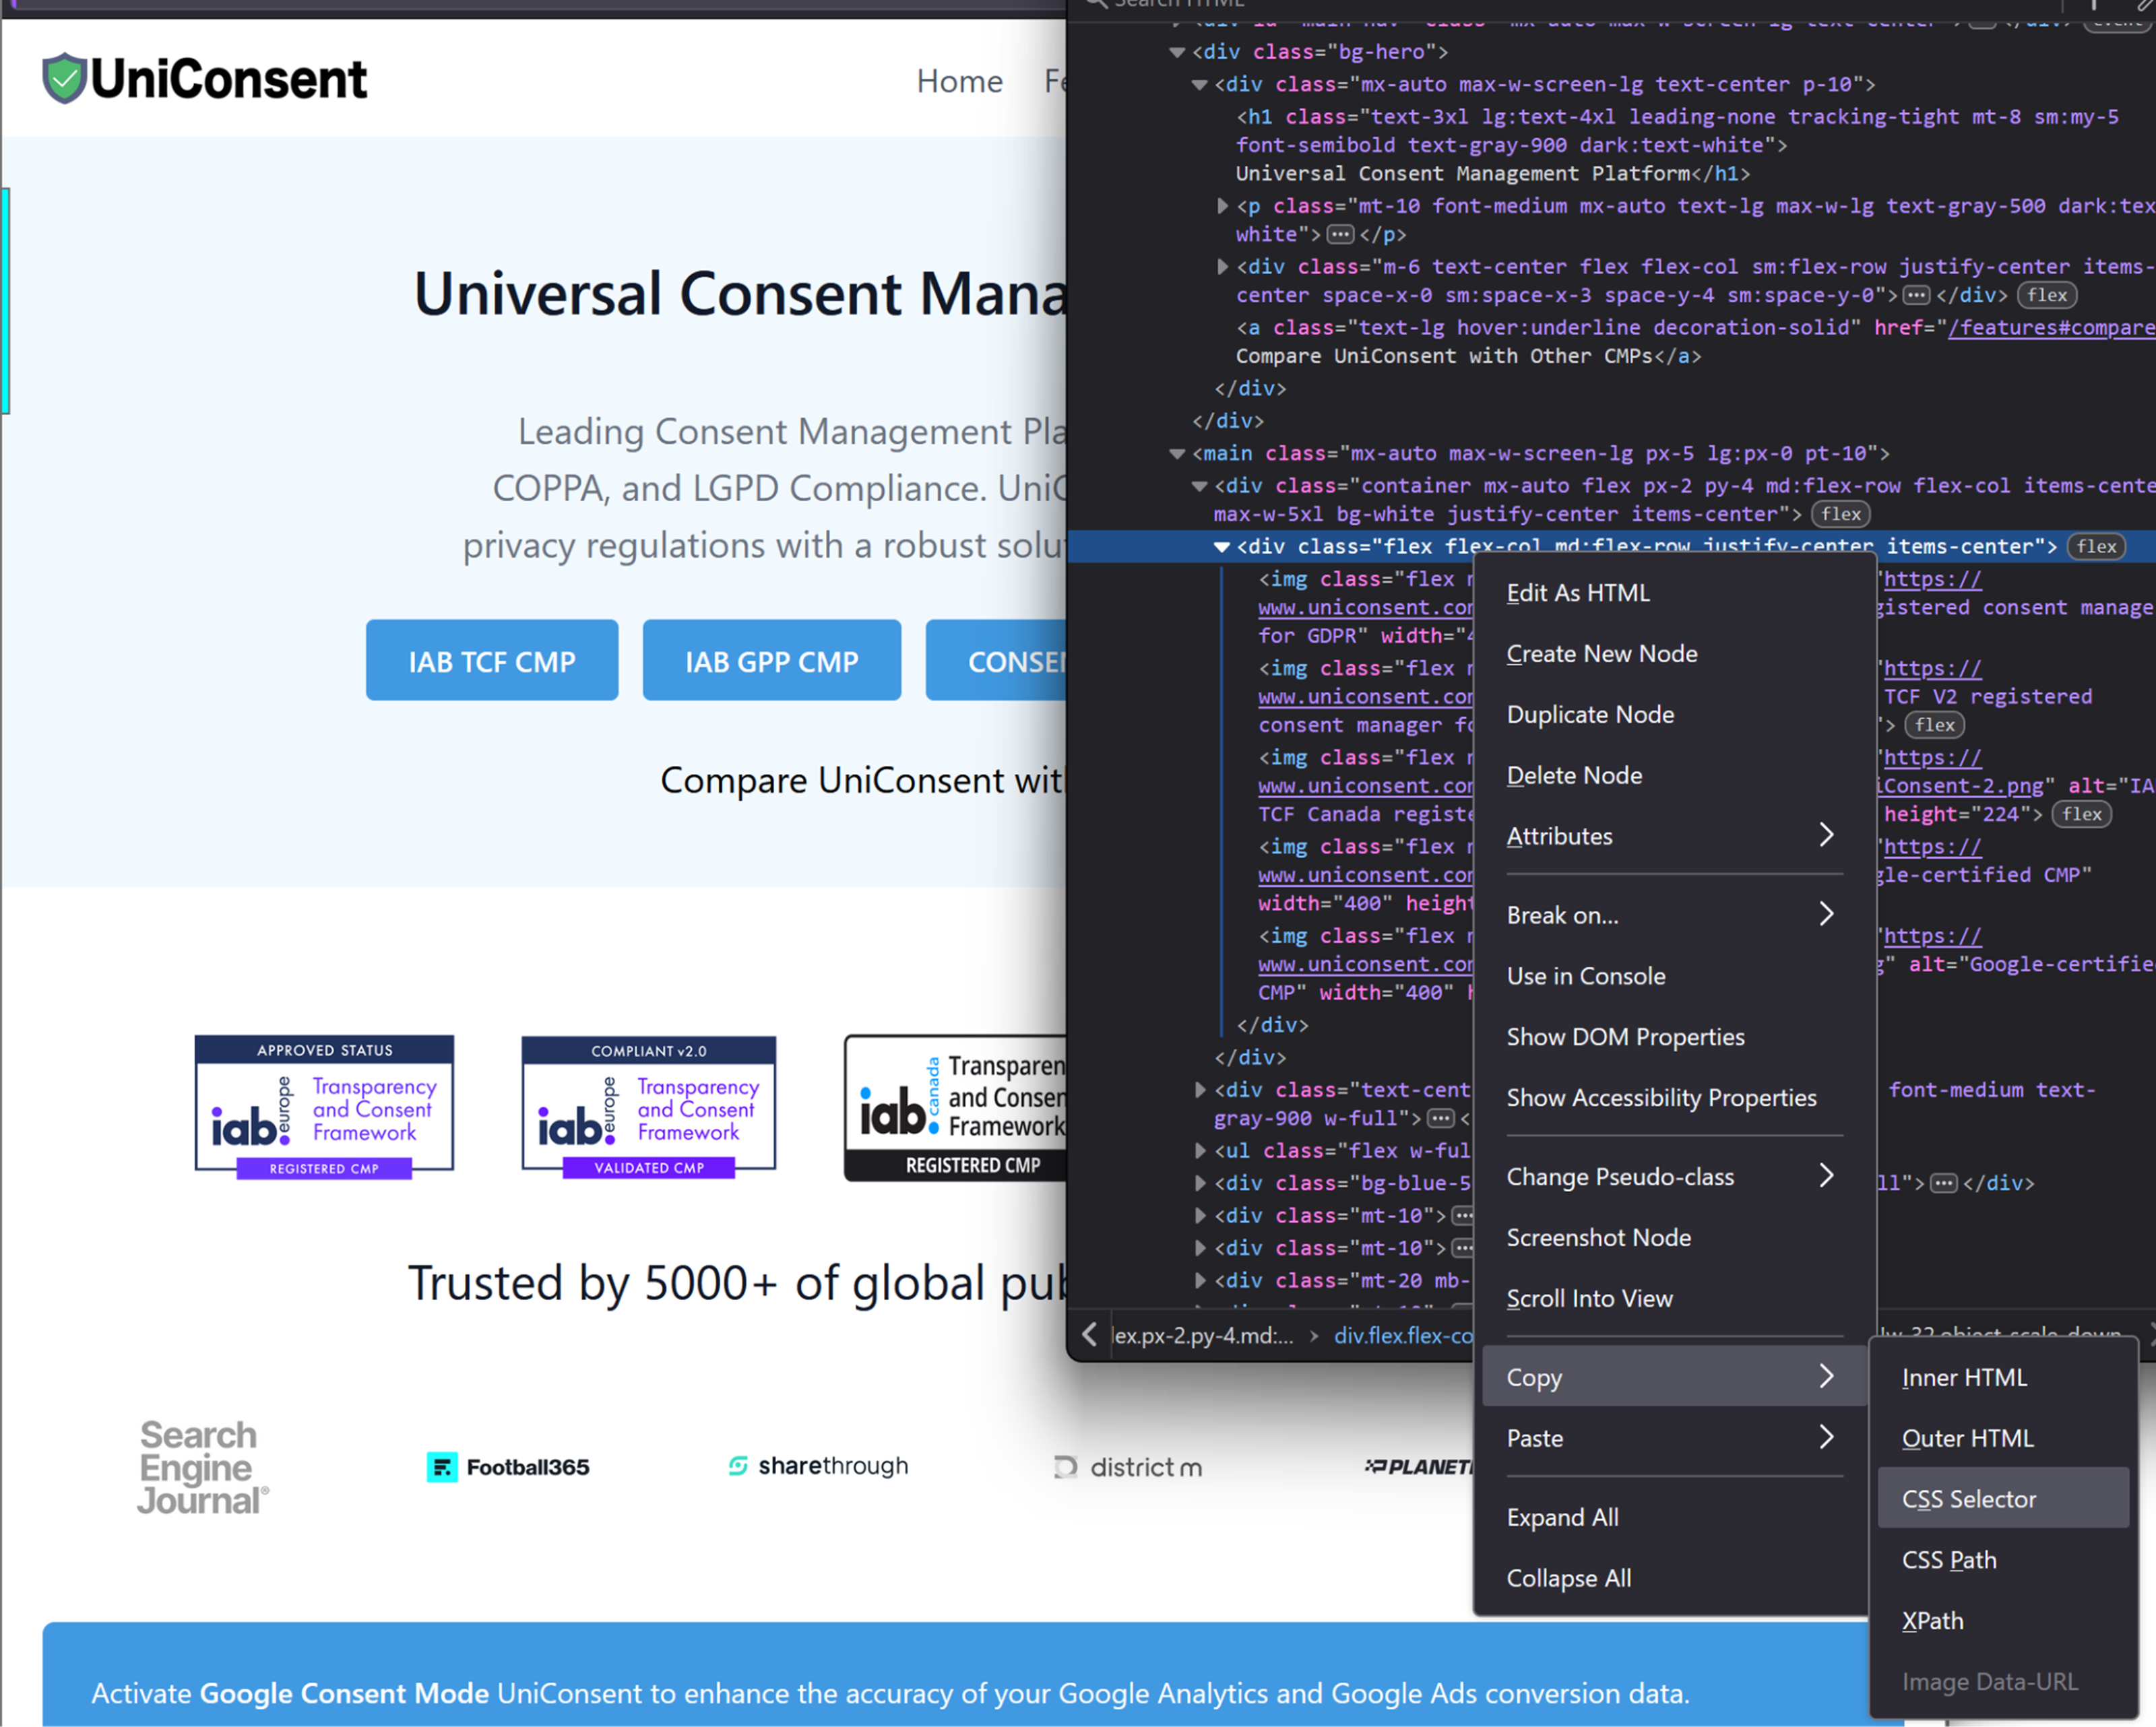
Task: Select Edit As HTML in context menu
Action: point(1674,593)
